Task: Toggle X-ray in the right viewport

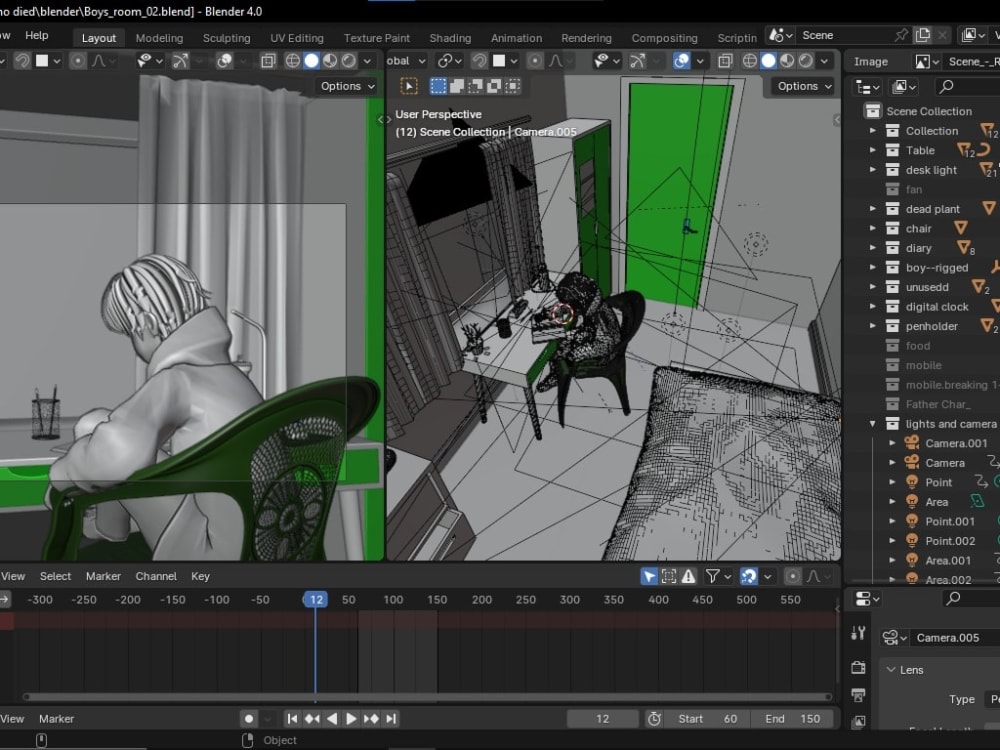Action: 725,61
